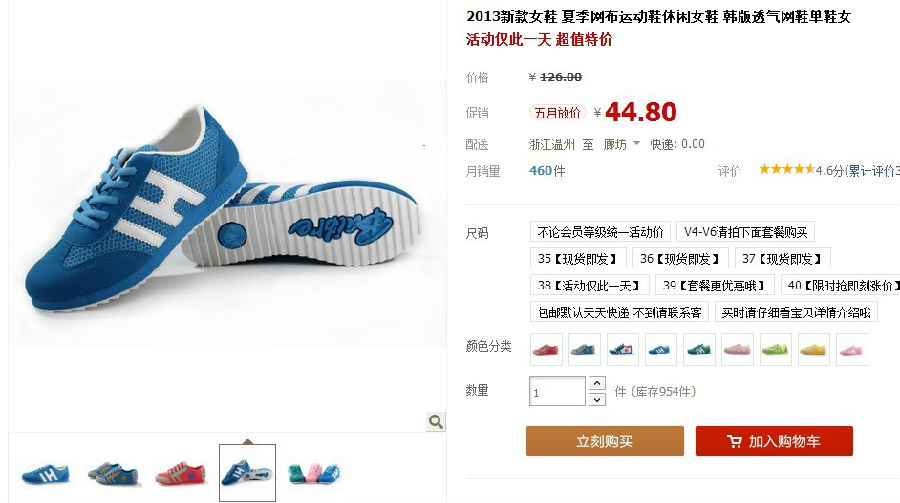This screenshot has height=503, width=900.
Task: Select size 35【现货即发】
Action: point(577,259)
